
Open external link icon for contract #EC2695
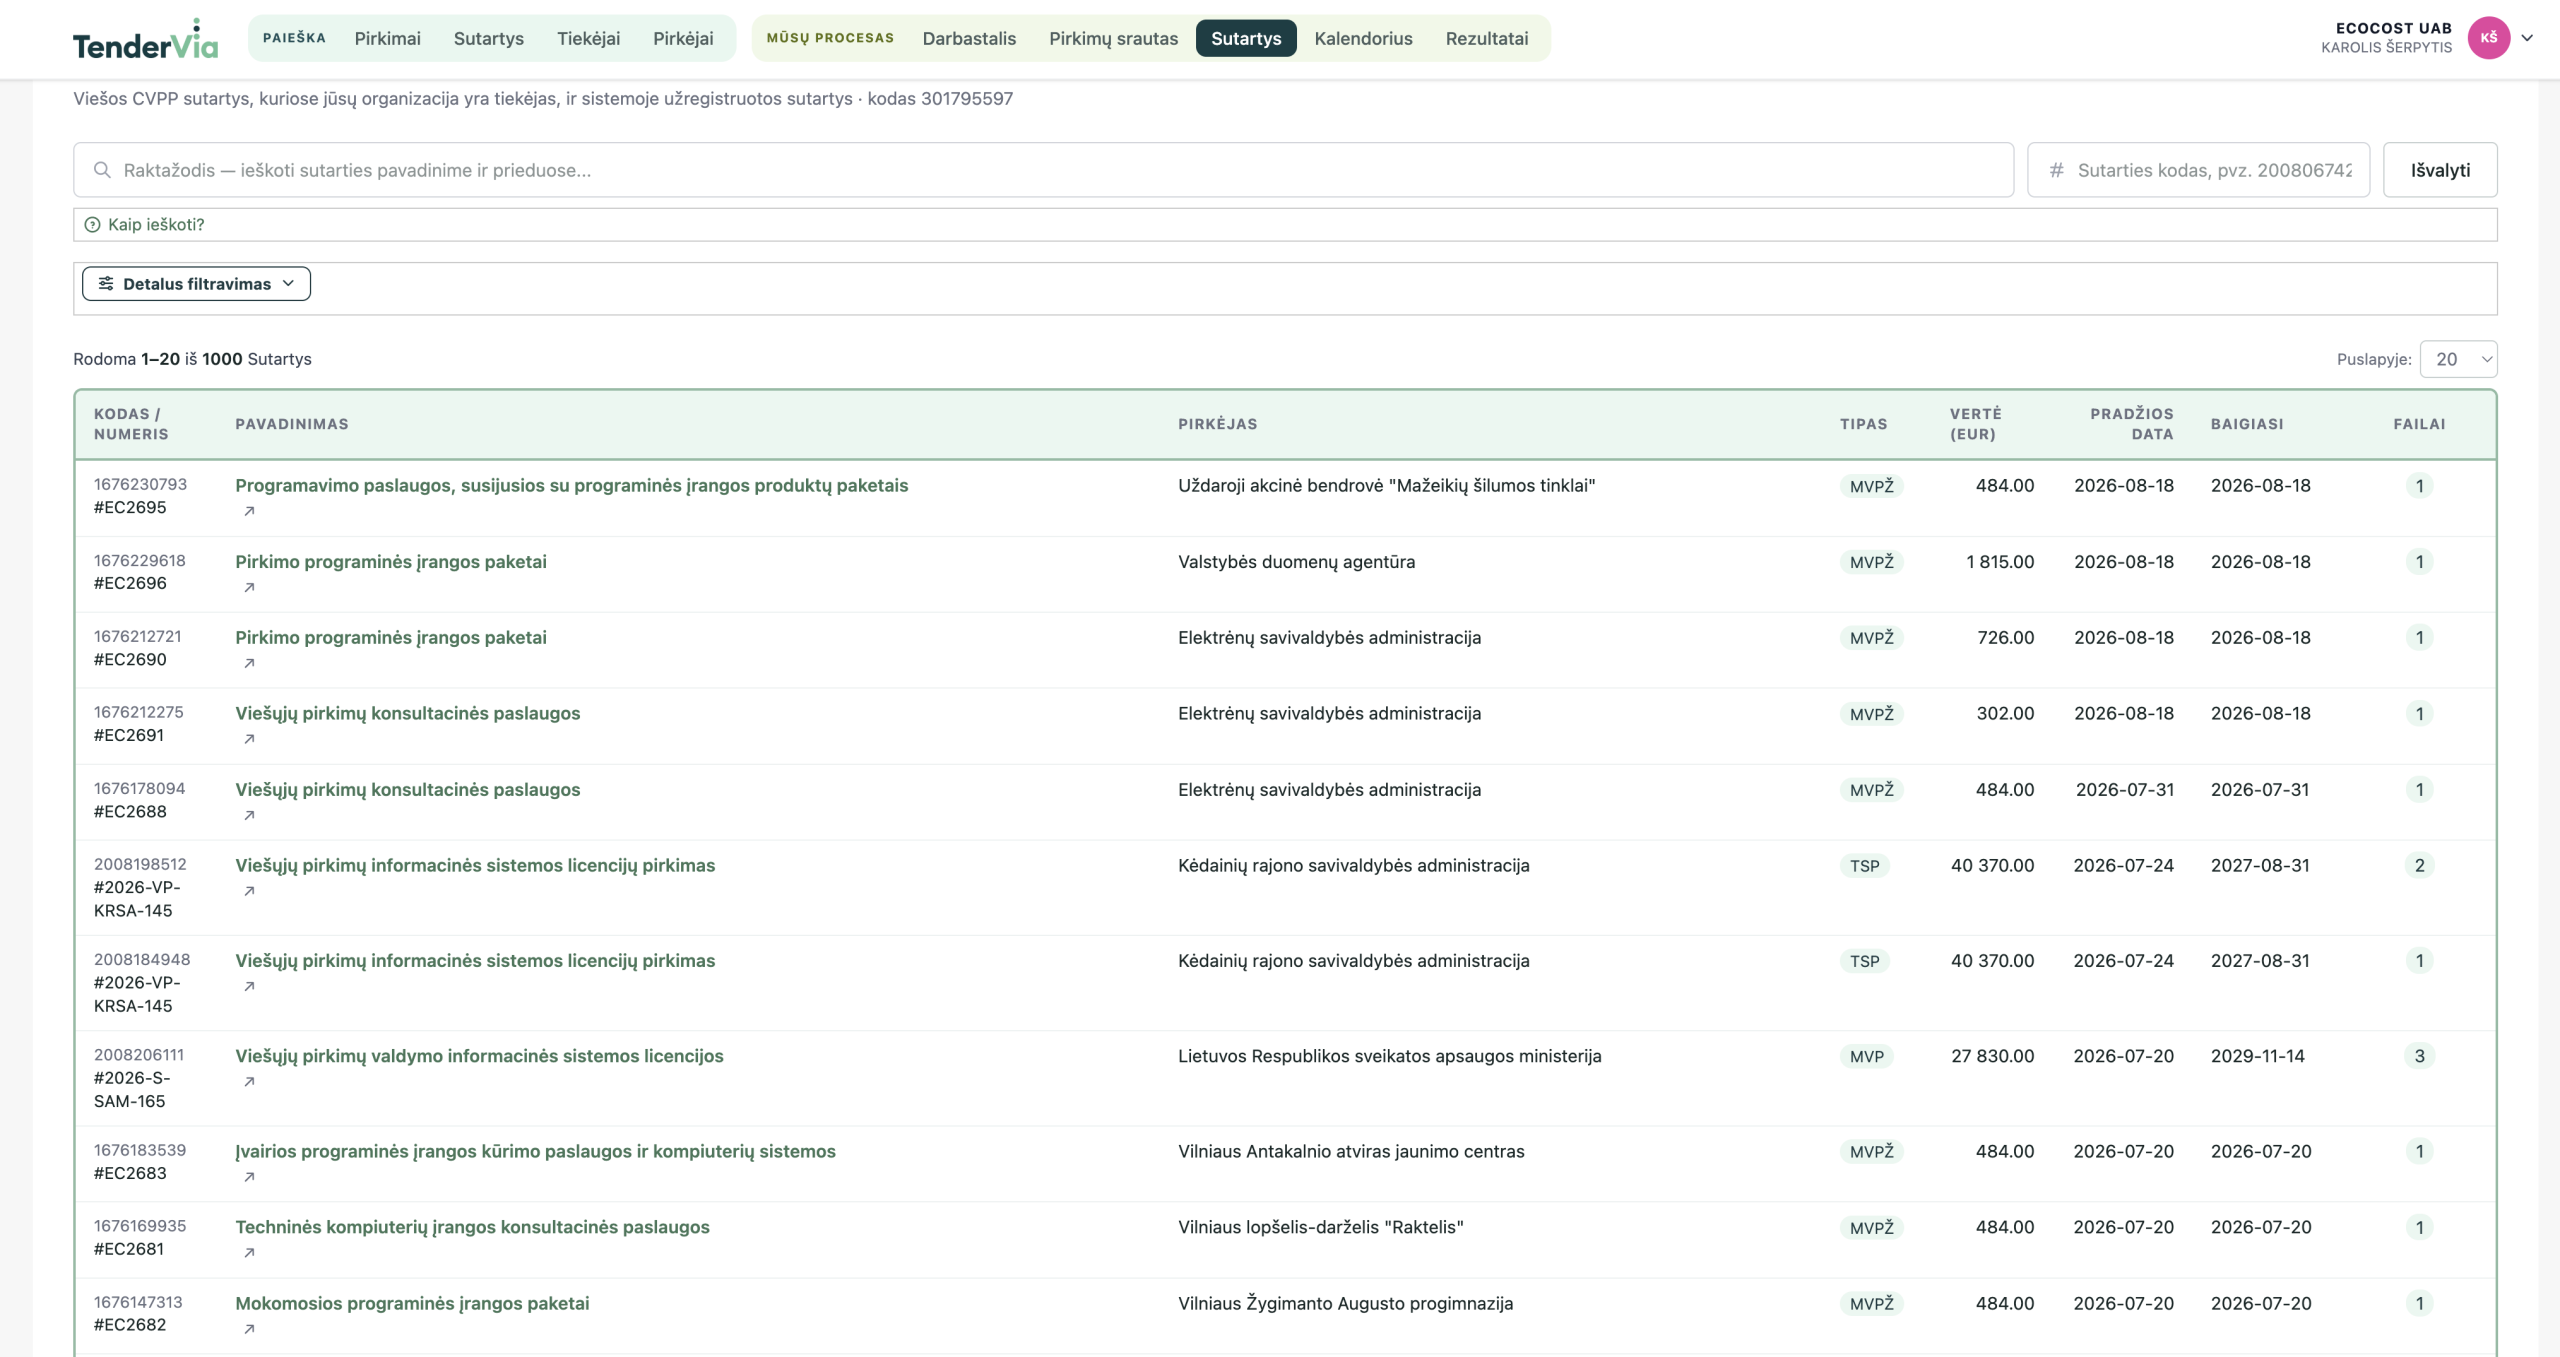coord(250,511)
